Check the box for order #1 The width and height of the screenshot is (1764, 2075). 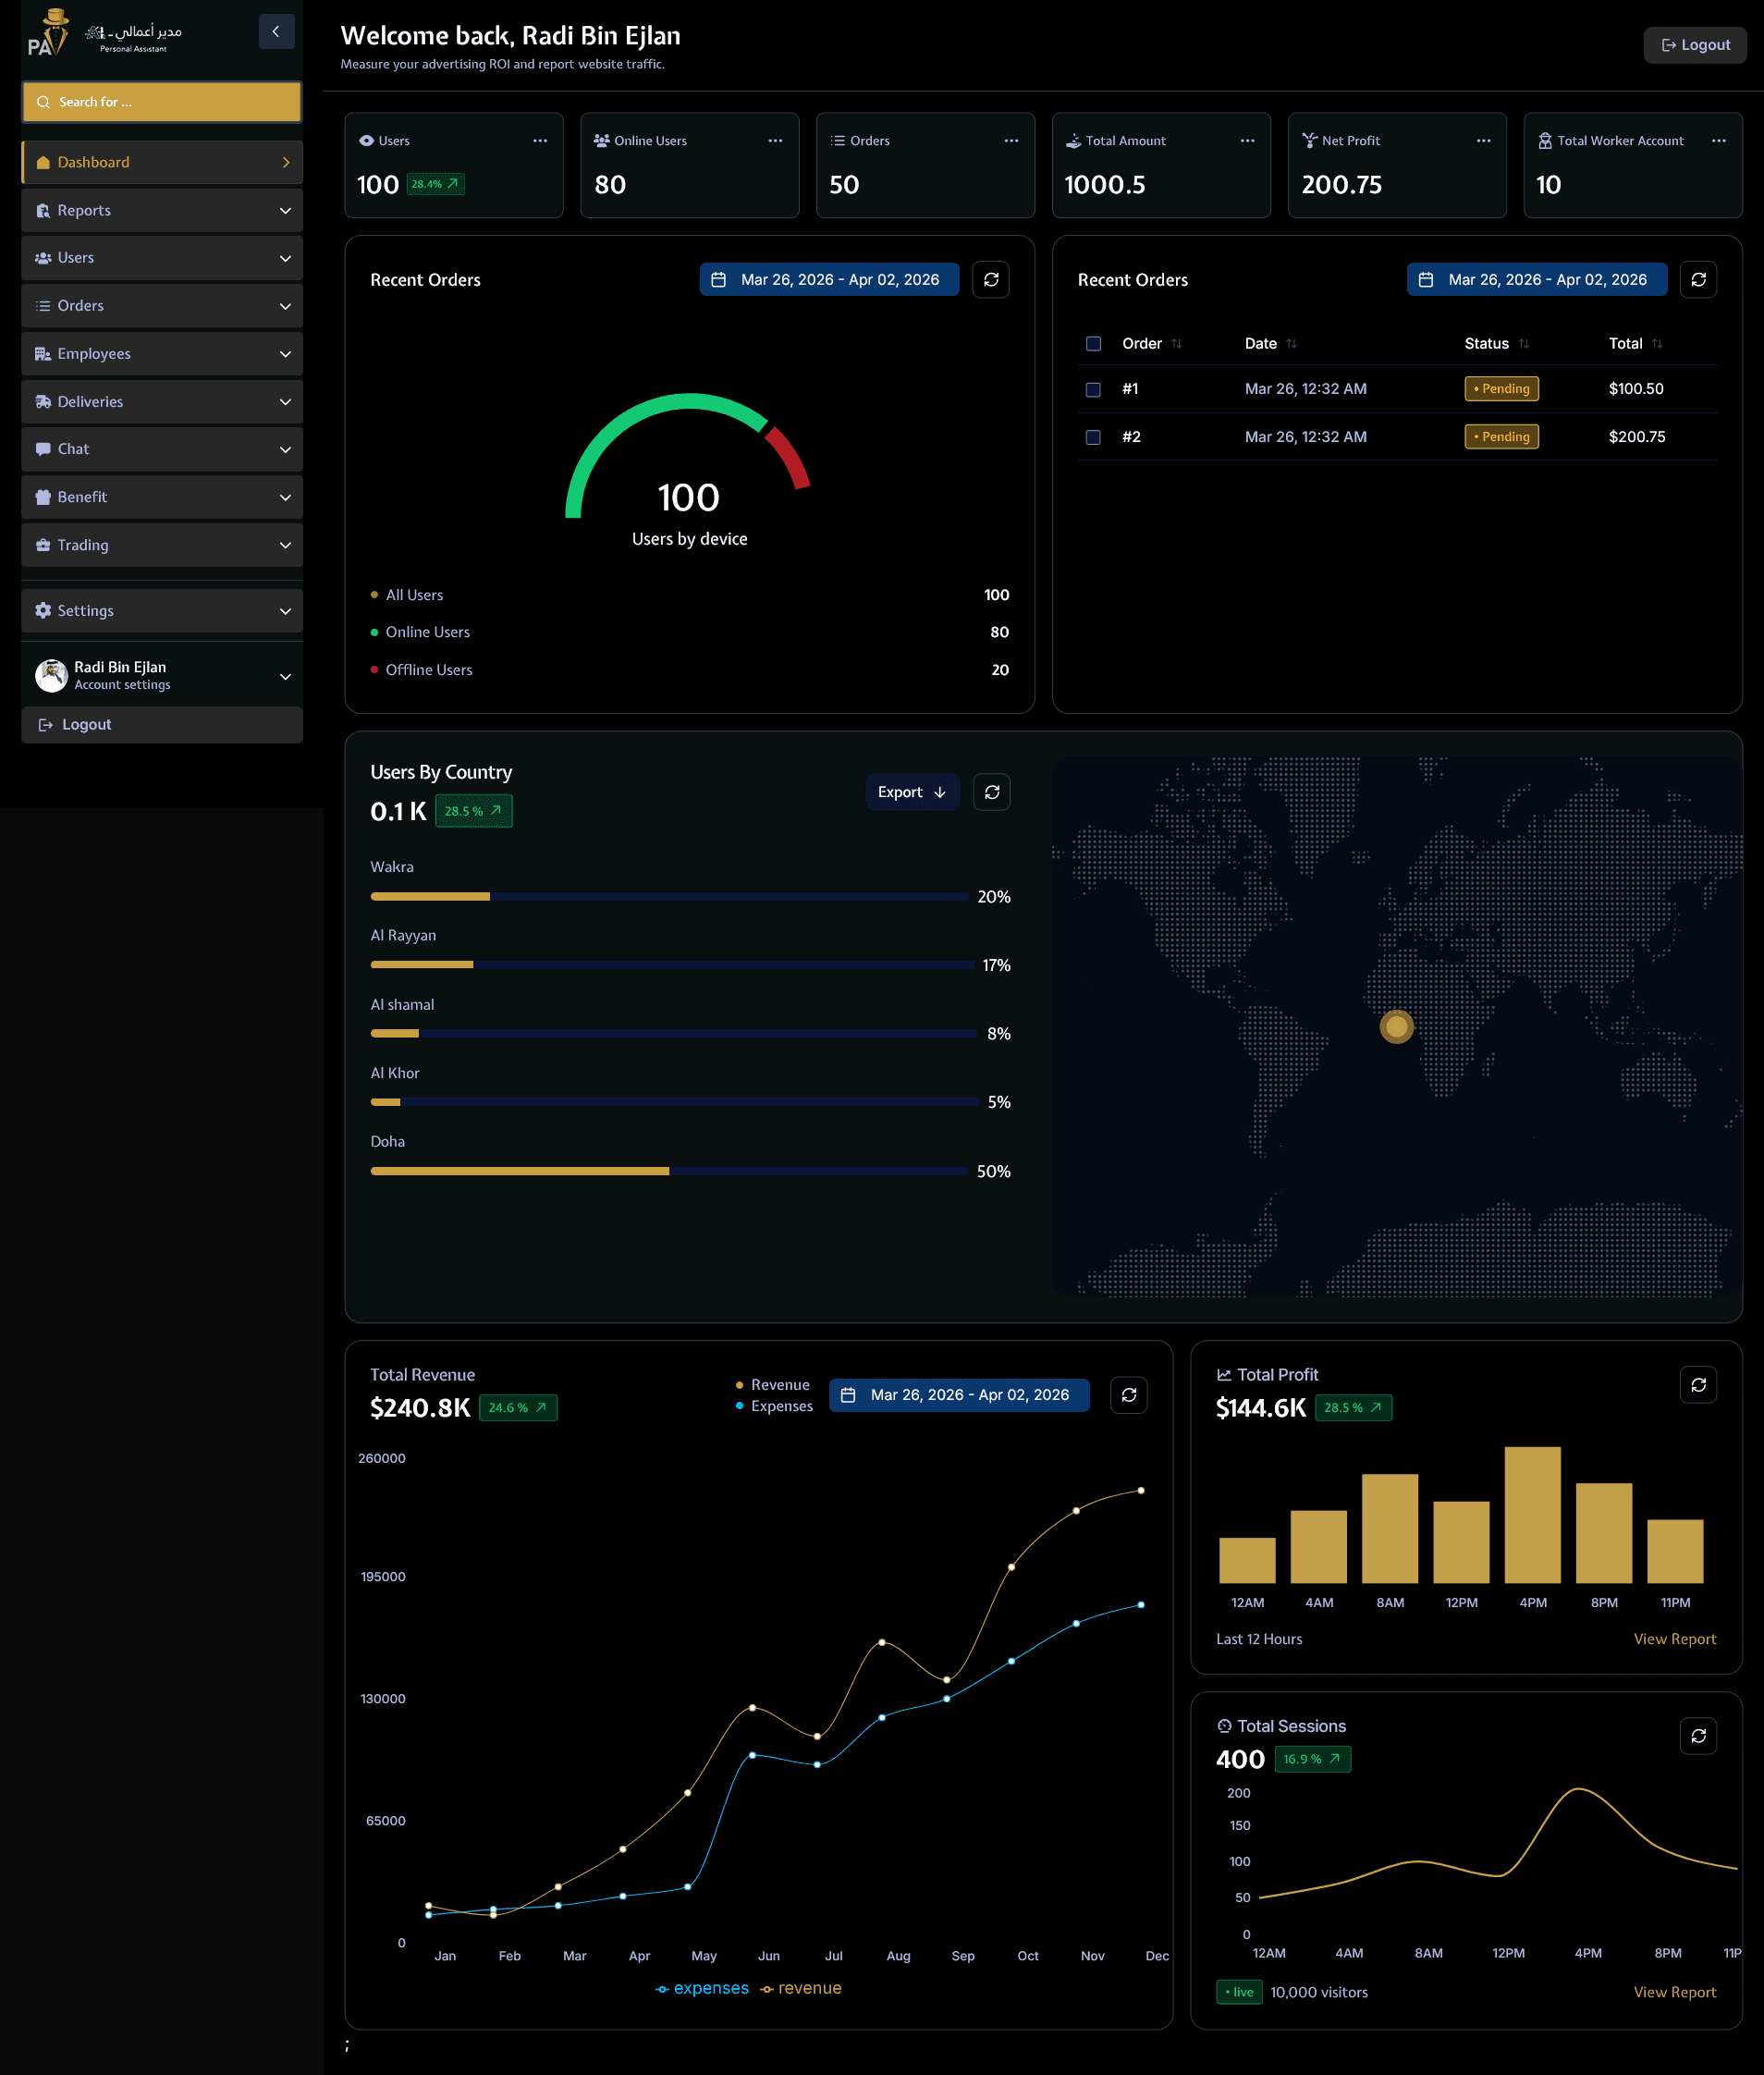[1093, 389]
